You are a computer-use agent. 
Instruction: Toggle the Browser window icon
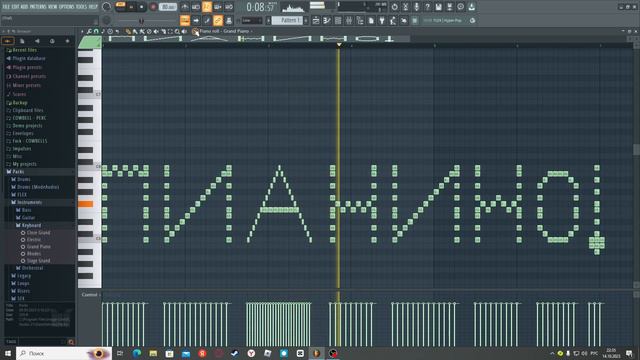[360, 20]
